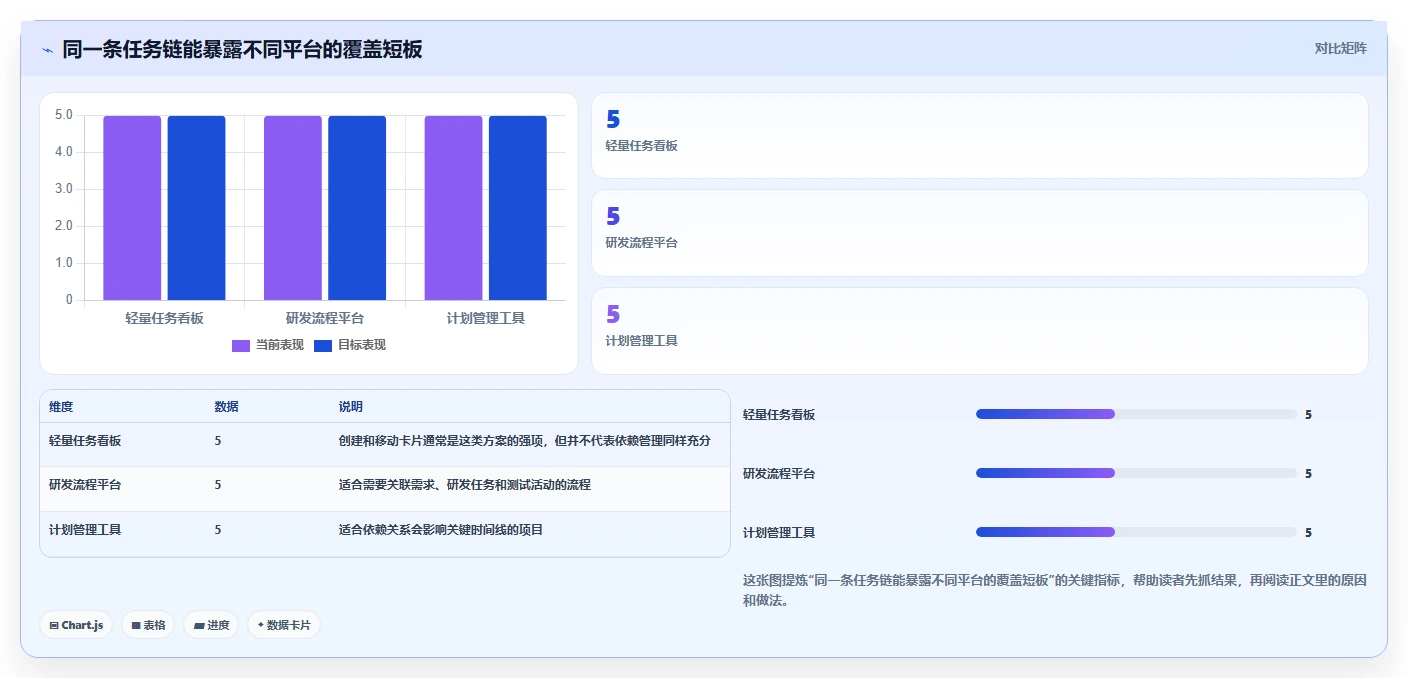Click the 计划管理工具 progress bar
The image size is (1408, 678).
1136,532
